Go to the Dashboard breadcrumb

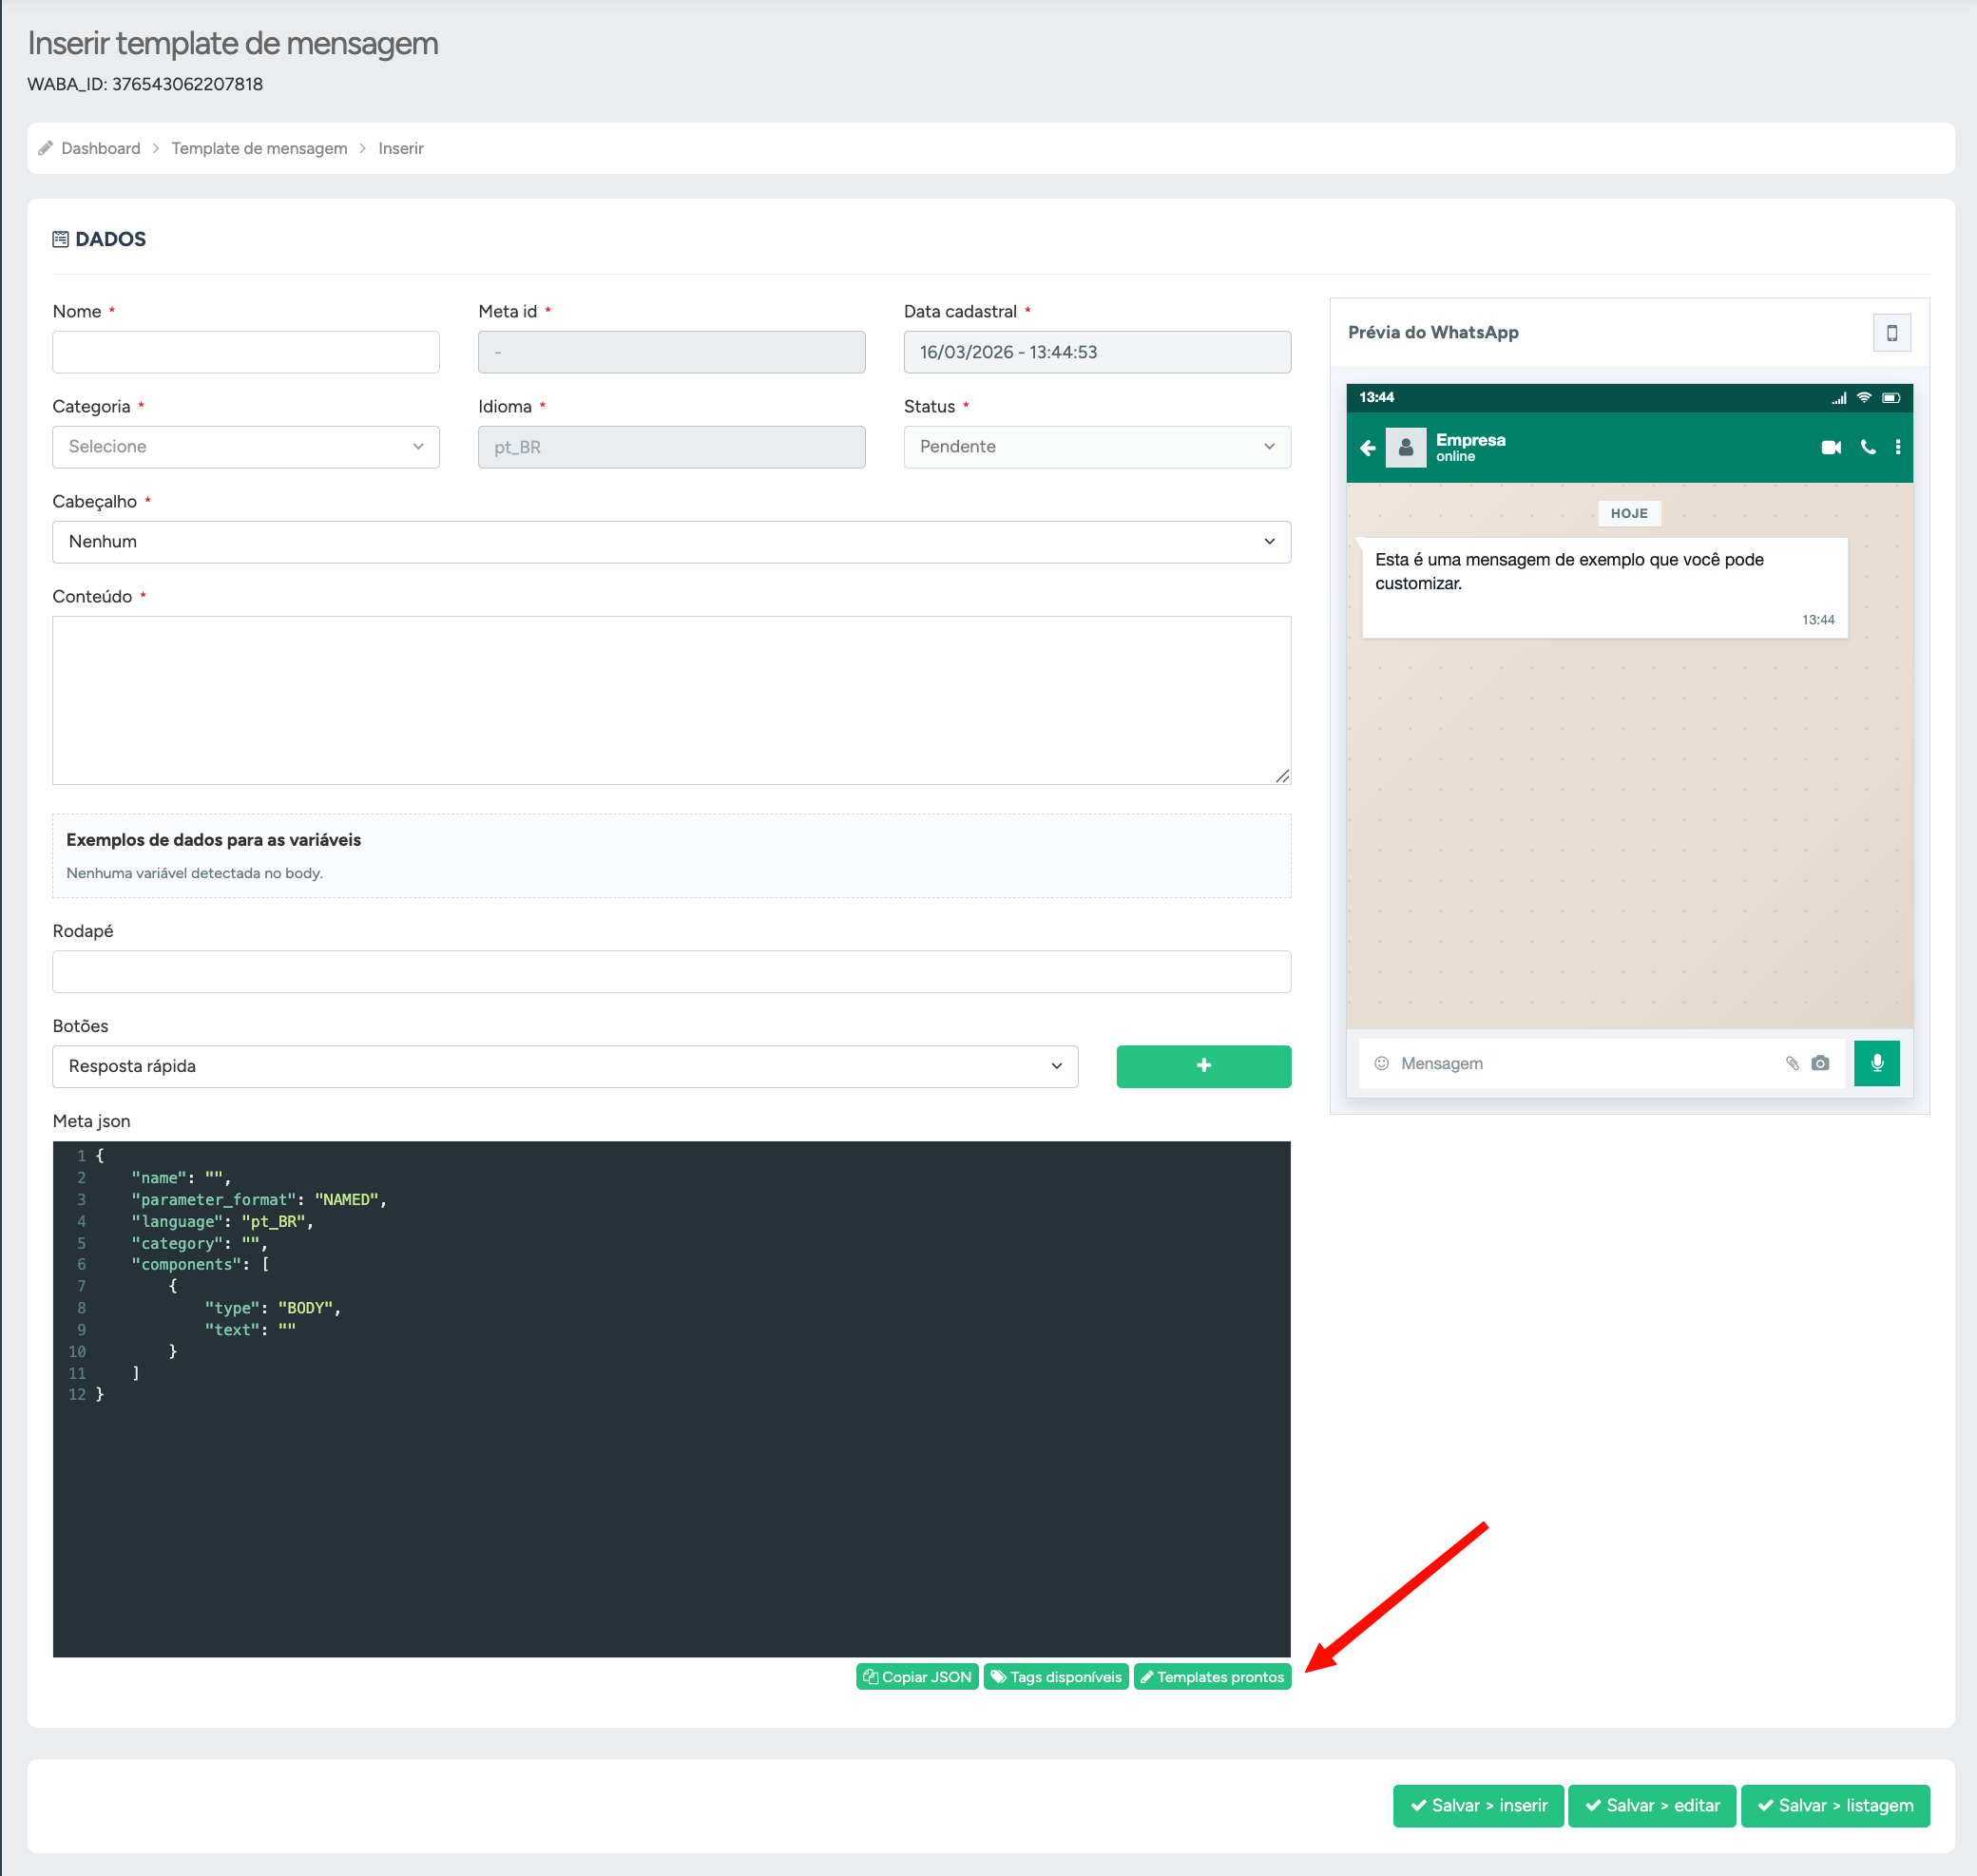click(x=100, y=148)
